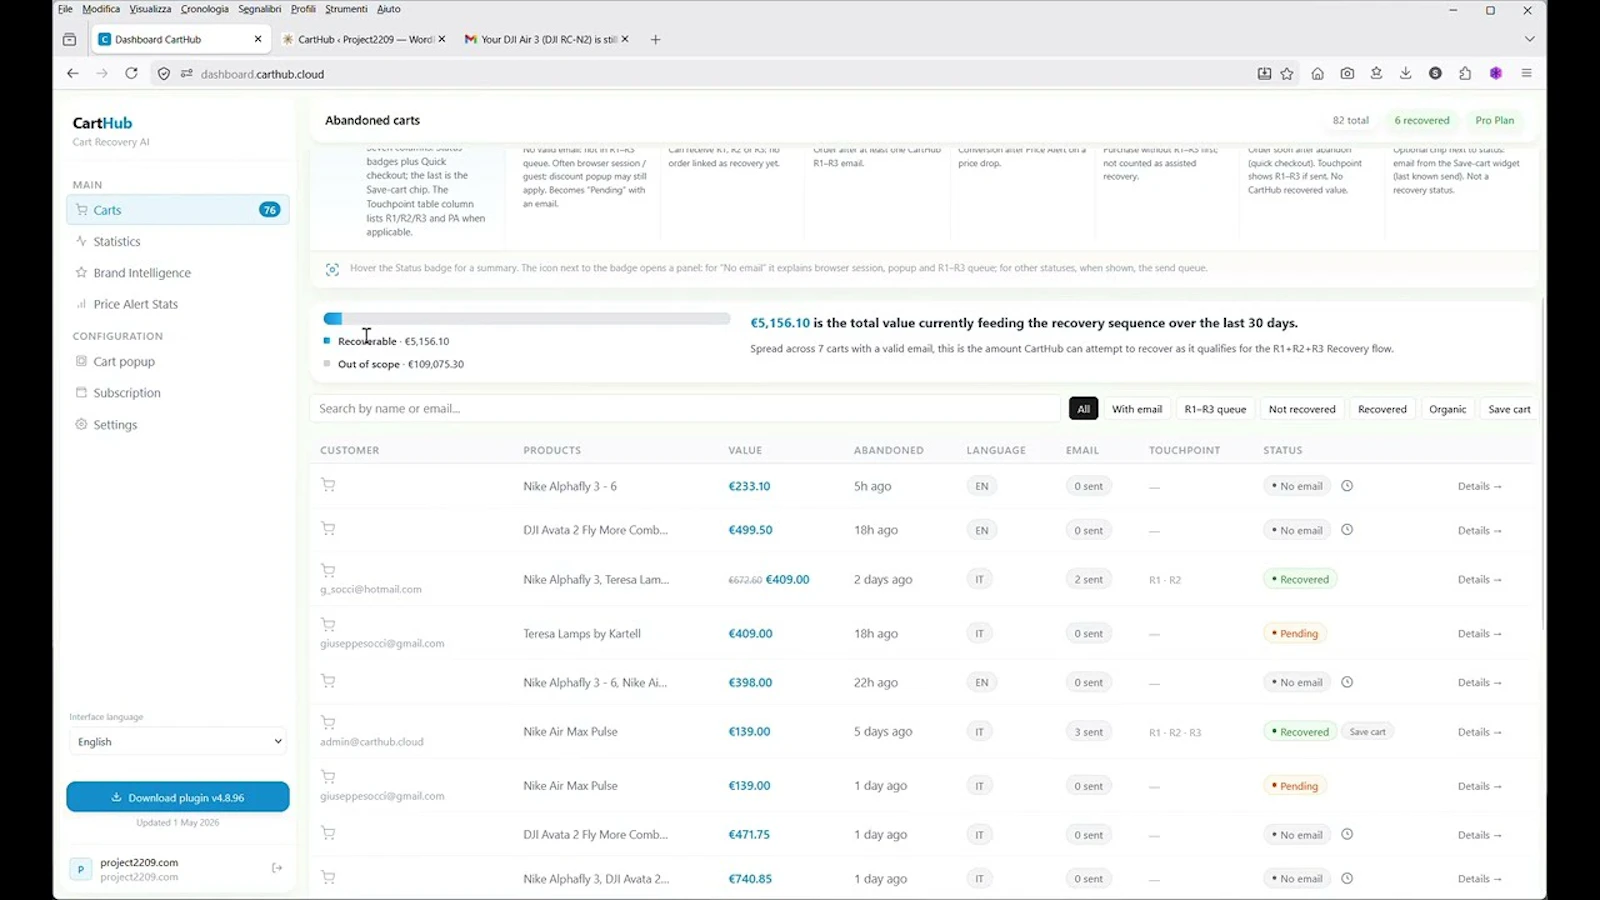Click the Recovered badge in €409.00 discounted row

(1300, 579)
